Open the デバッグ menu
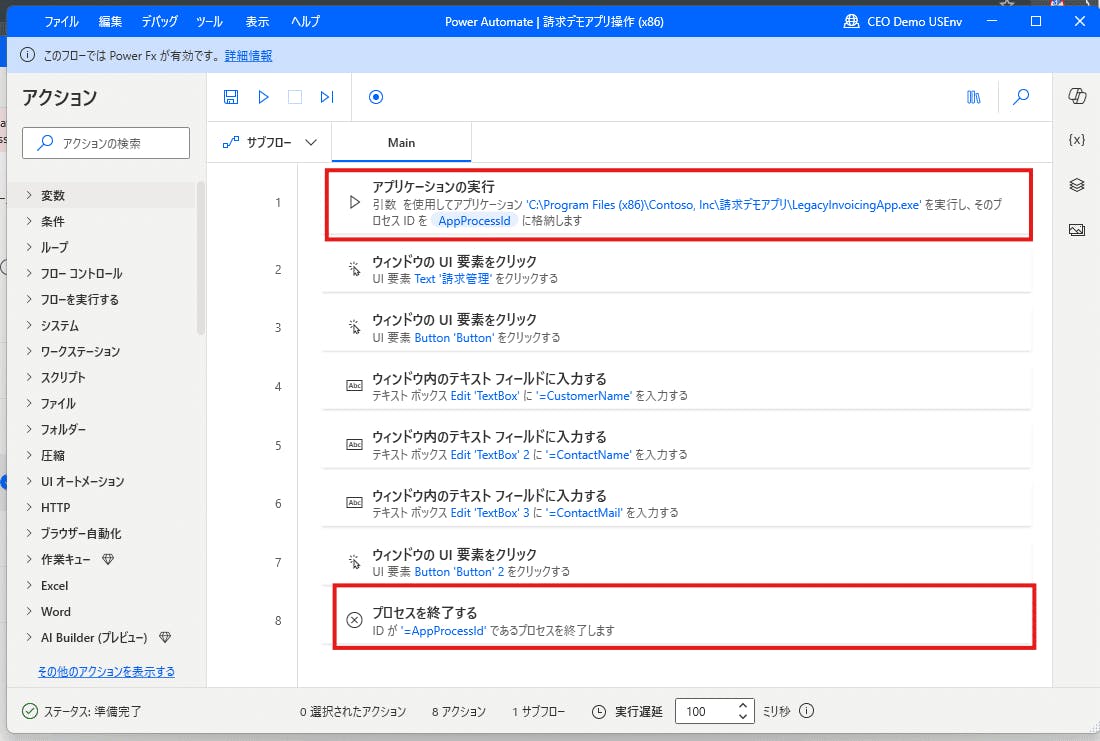 (x=159, y=21)
